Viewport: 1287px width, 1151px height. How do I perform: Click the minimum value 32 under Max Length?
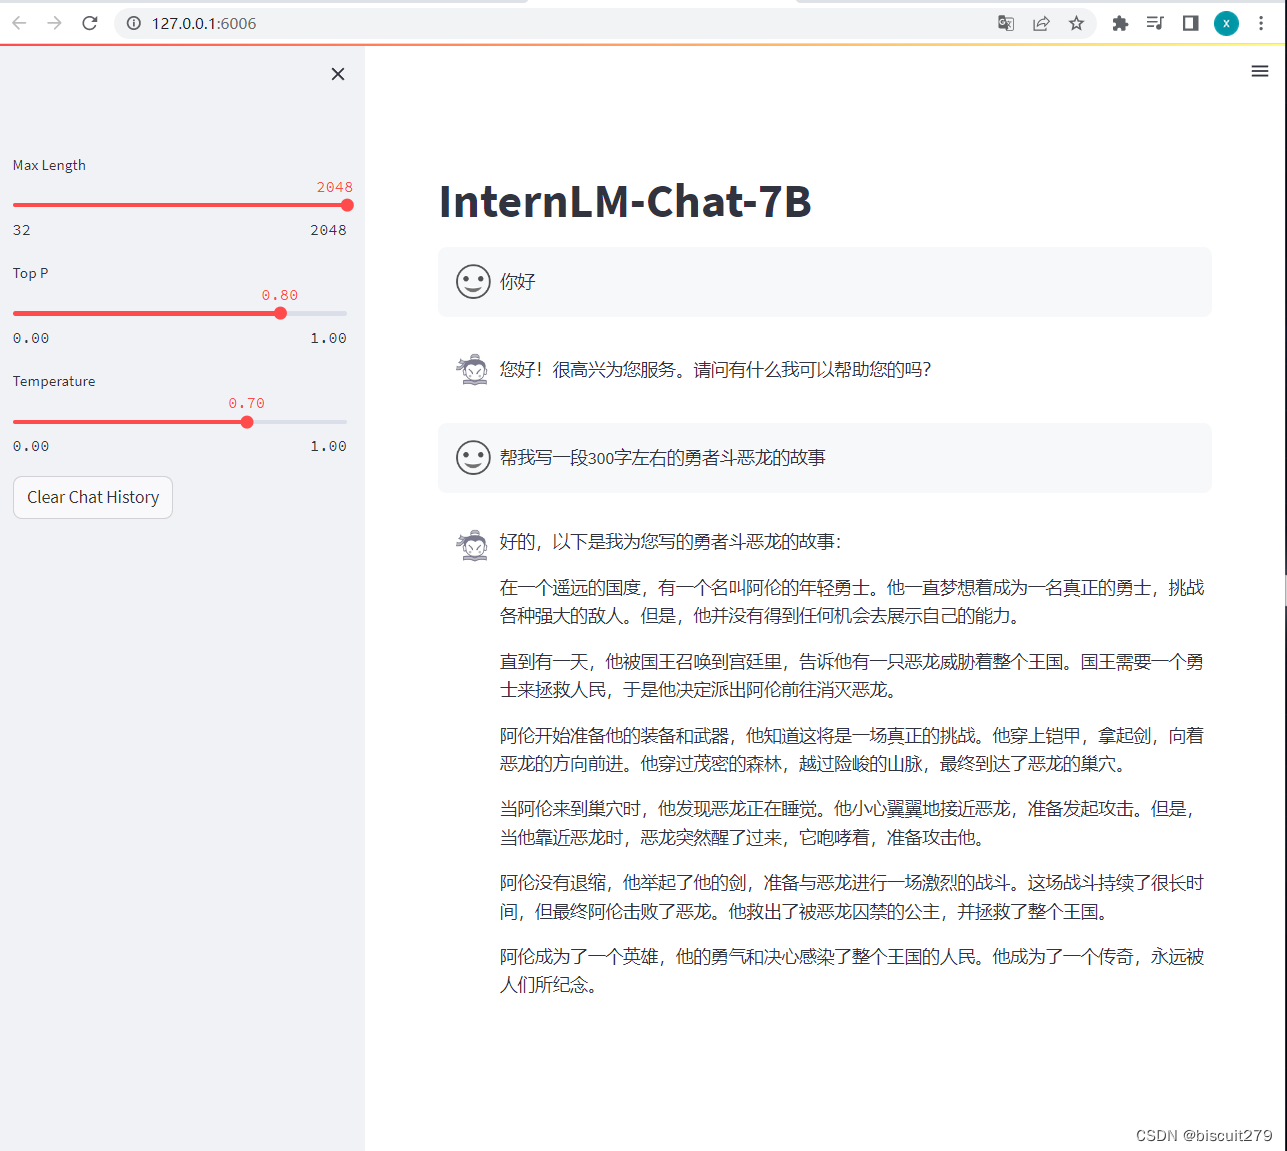pyautogui.click(x=22, y=230)
